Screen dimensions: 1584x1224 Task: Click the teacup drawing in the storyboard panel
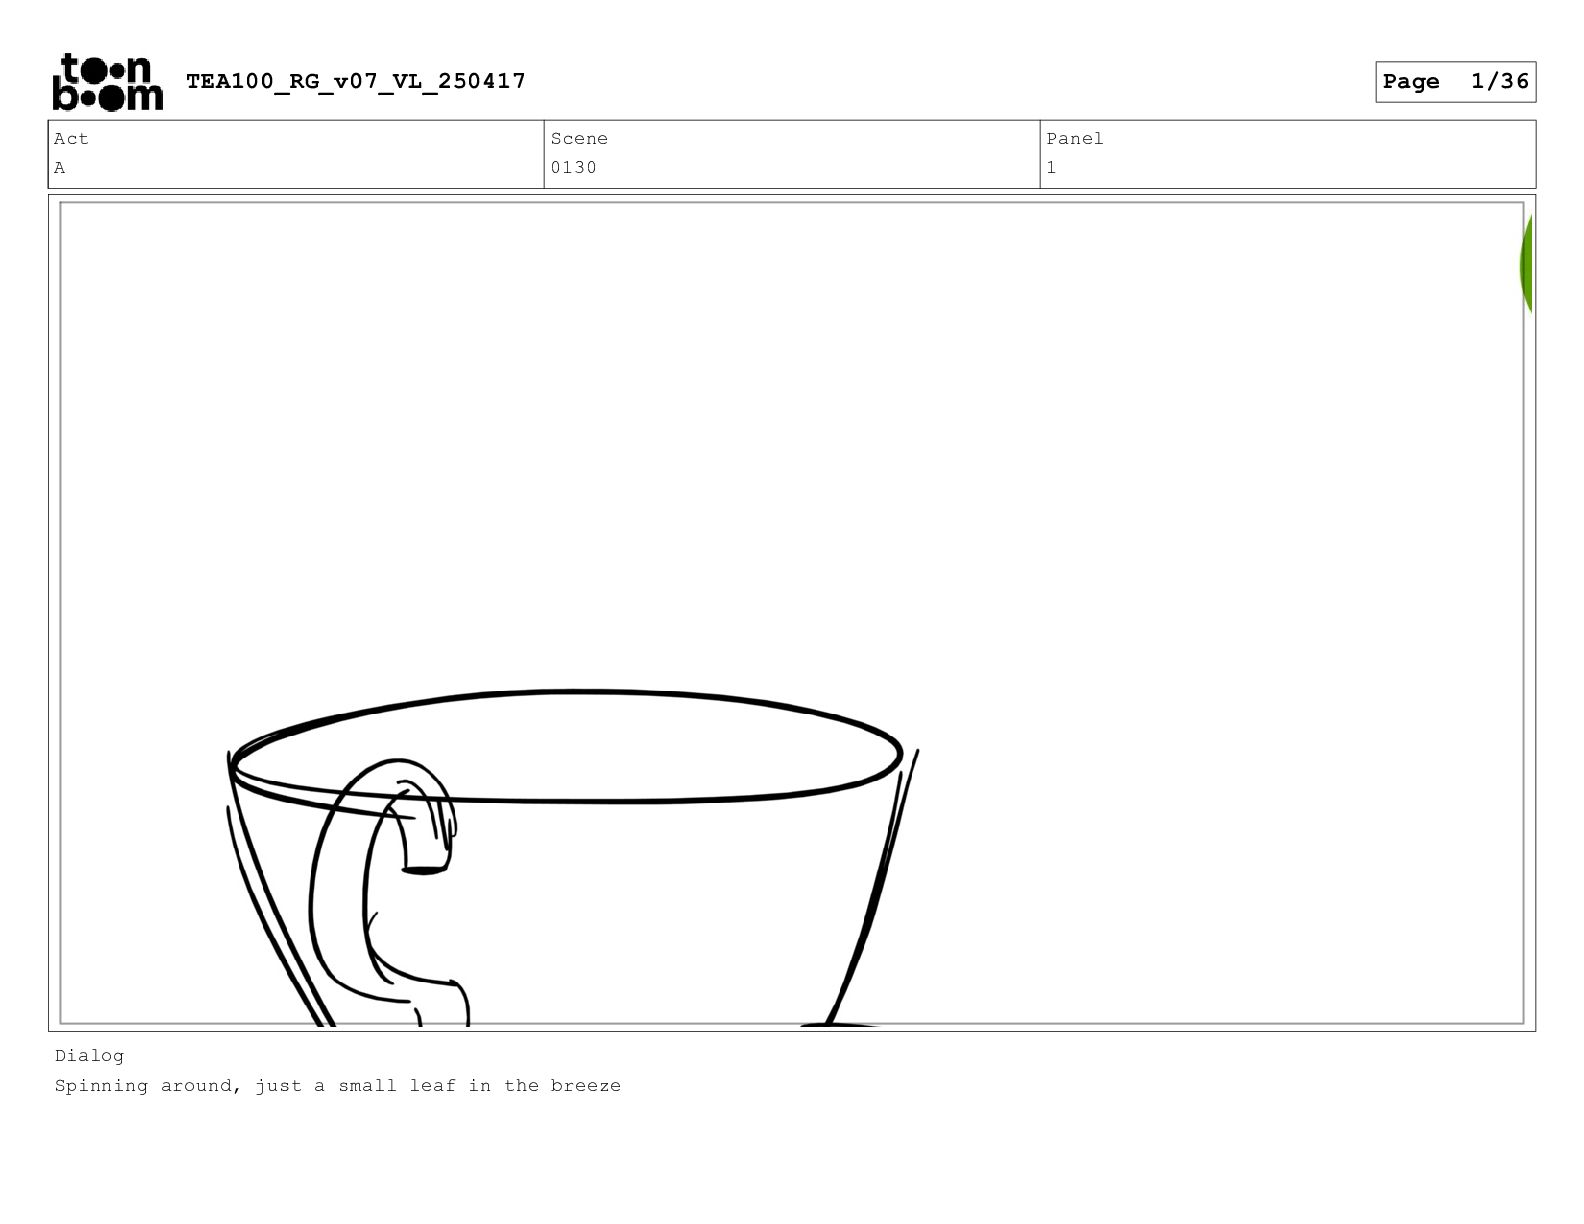tap(573, 858)
